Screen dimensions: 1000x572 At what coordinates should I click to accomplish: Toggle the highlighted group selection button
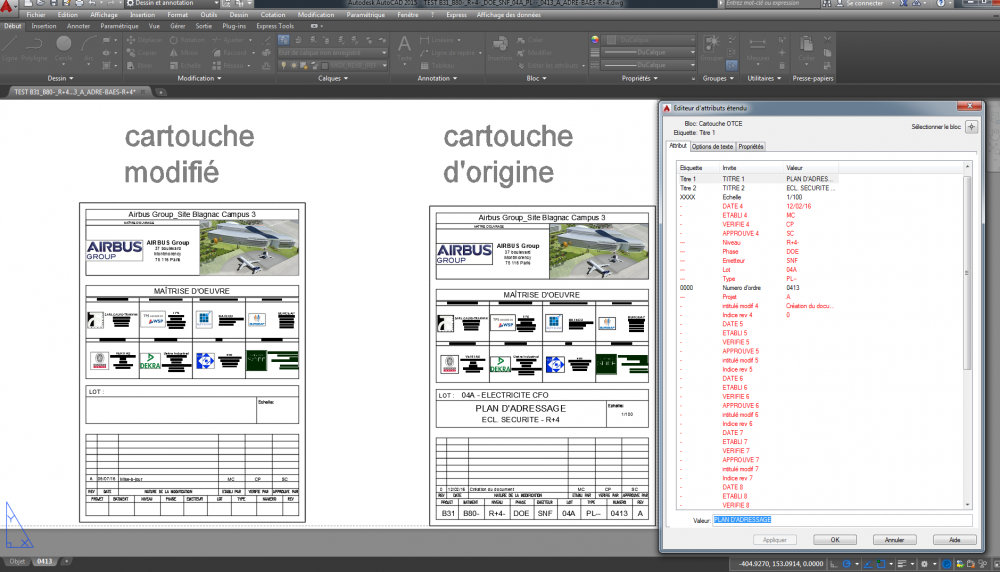(x=732, y=65)
